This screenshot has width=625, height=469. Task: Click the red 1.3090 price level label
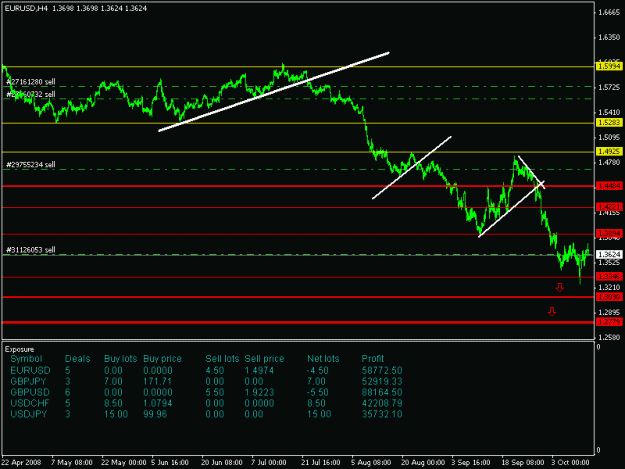click(609, 296)
